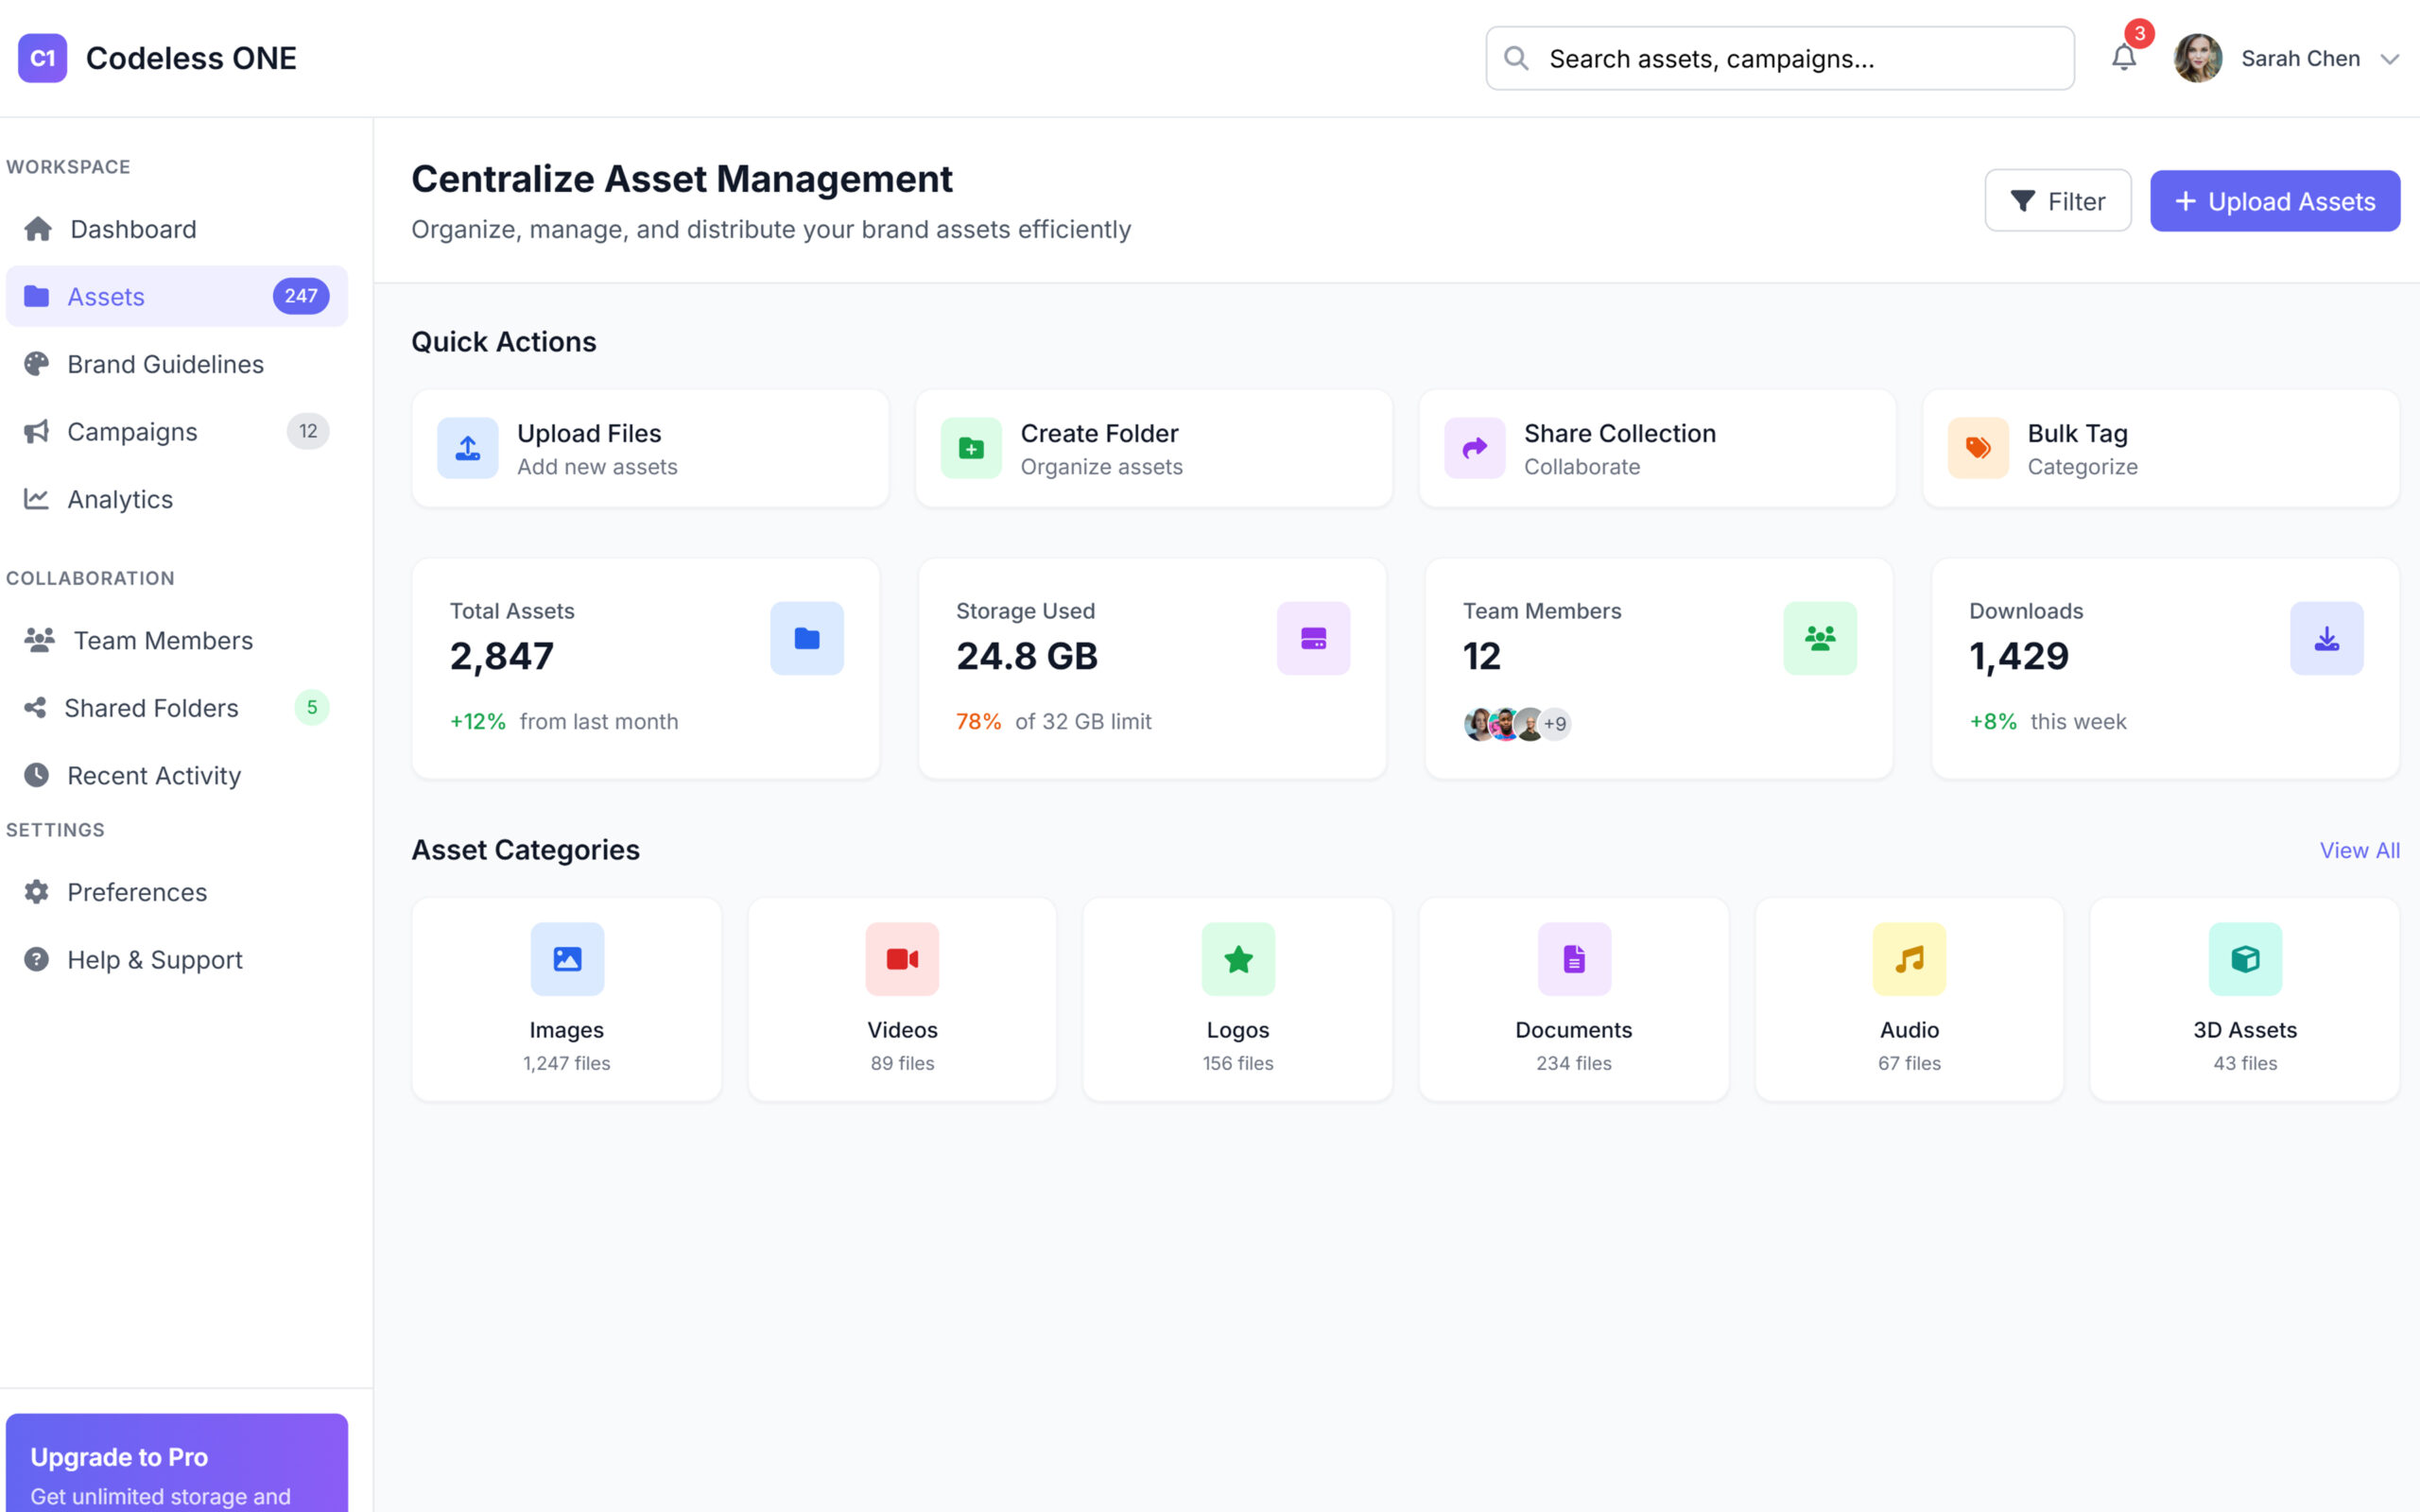Image resolution: width=2420 pixels, height=1512 pixels.
Task: Click the Upgrade to Pro banner
Action: (x=177, y=1464)
